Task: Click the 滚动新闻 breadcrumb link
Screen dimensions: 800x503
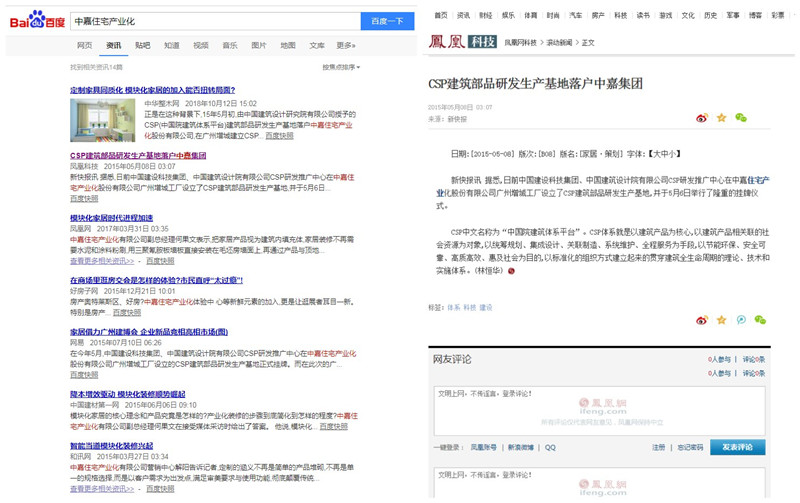Action: coord(559,43)
